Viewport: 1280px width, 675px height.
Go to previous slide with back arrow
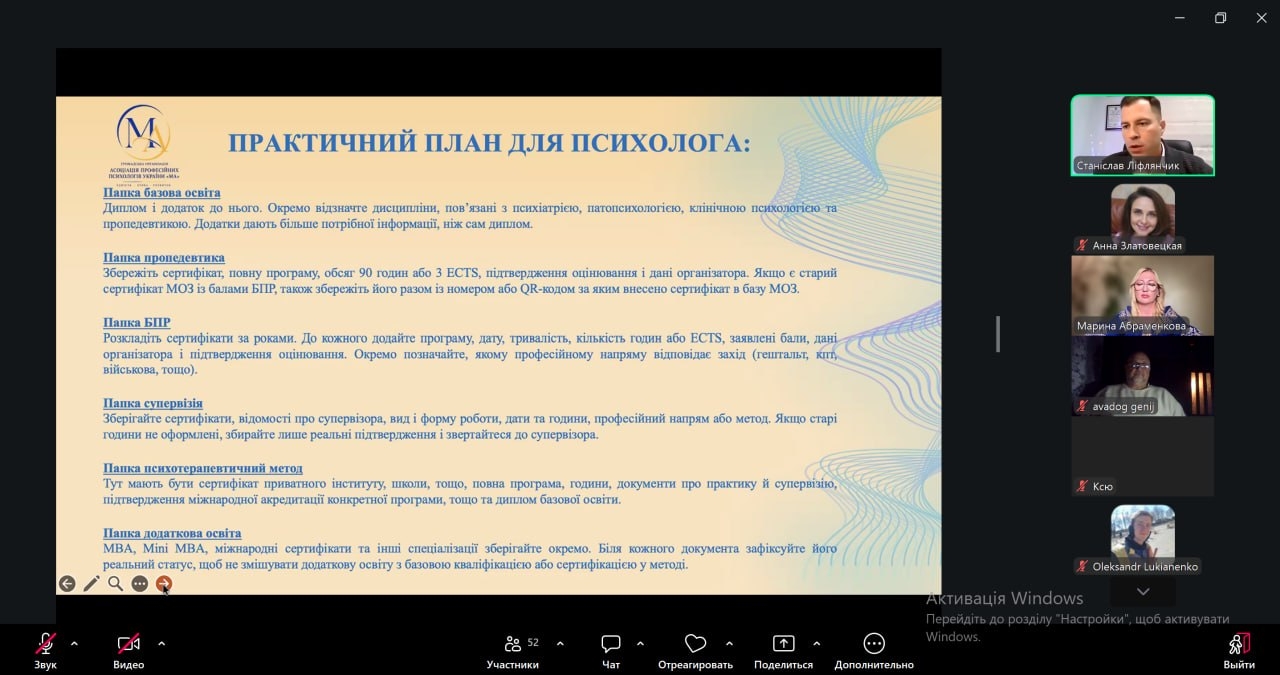tap(67, 584)
